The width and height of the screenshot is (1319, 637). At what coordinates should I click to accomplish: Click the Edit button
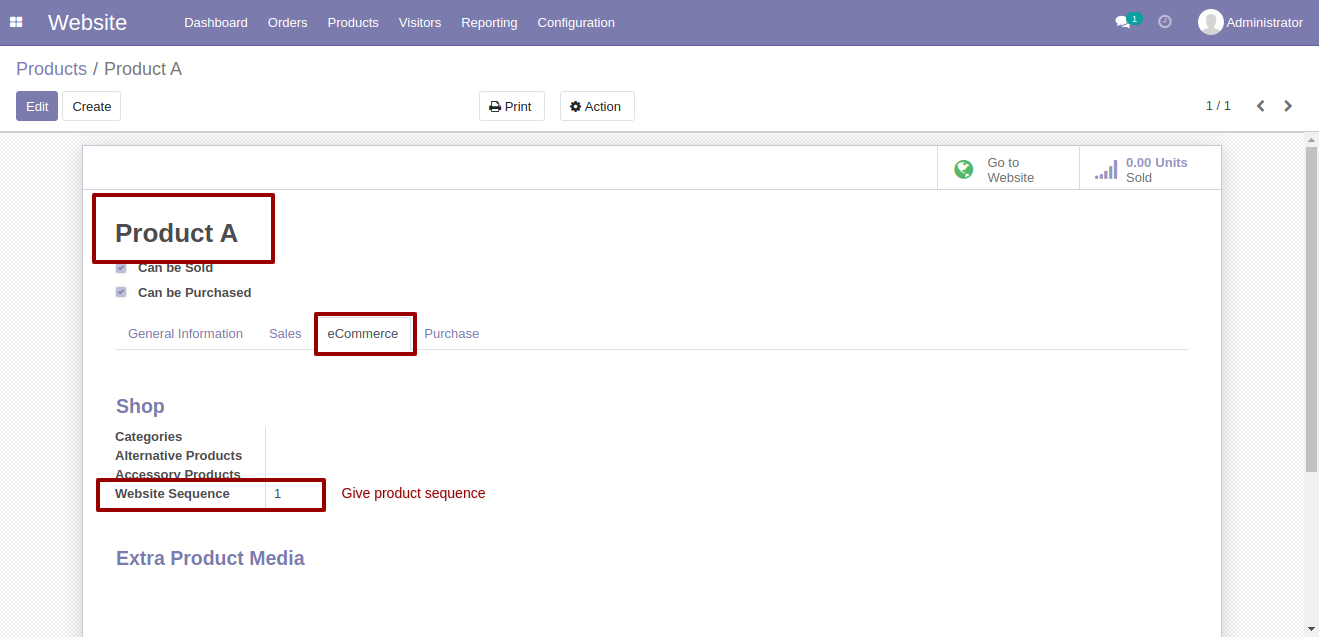pos(37,106)
